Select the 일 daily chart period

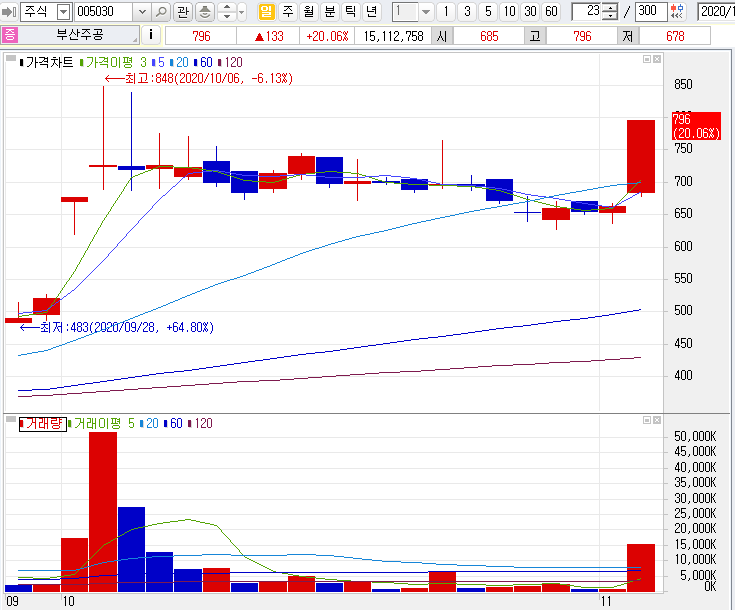[266, 11]
